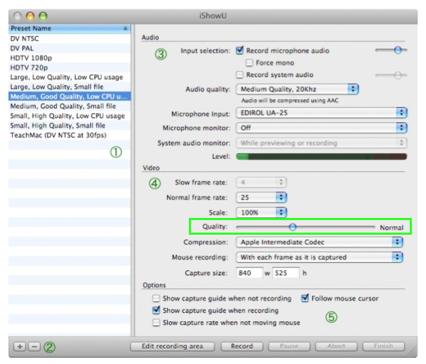The height and width of the screenshot is (364, 426).
Task: Open the Normal frame rate dropdown
Action: tap(261, 197)
